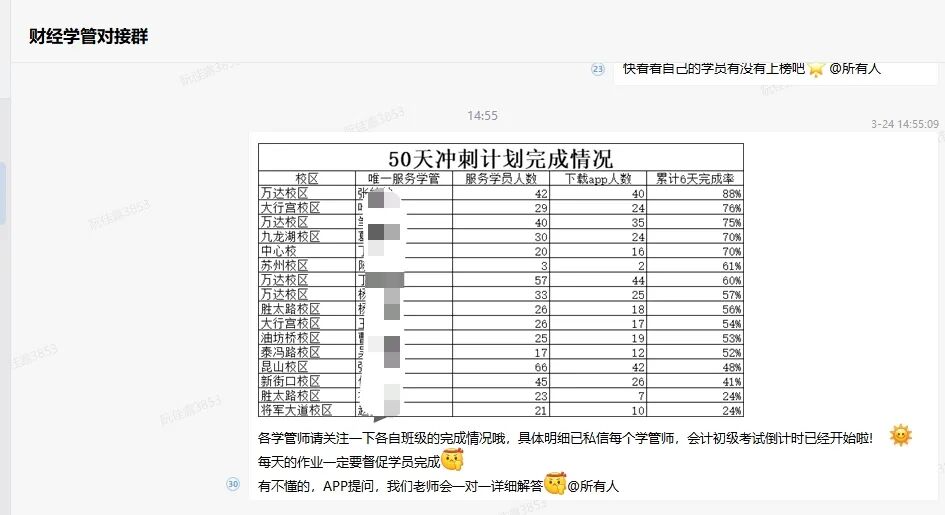
Task: Click the 九龙湖校区 cell
Action: (307, 237)
